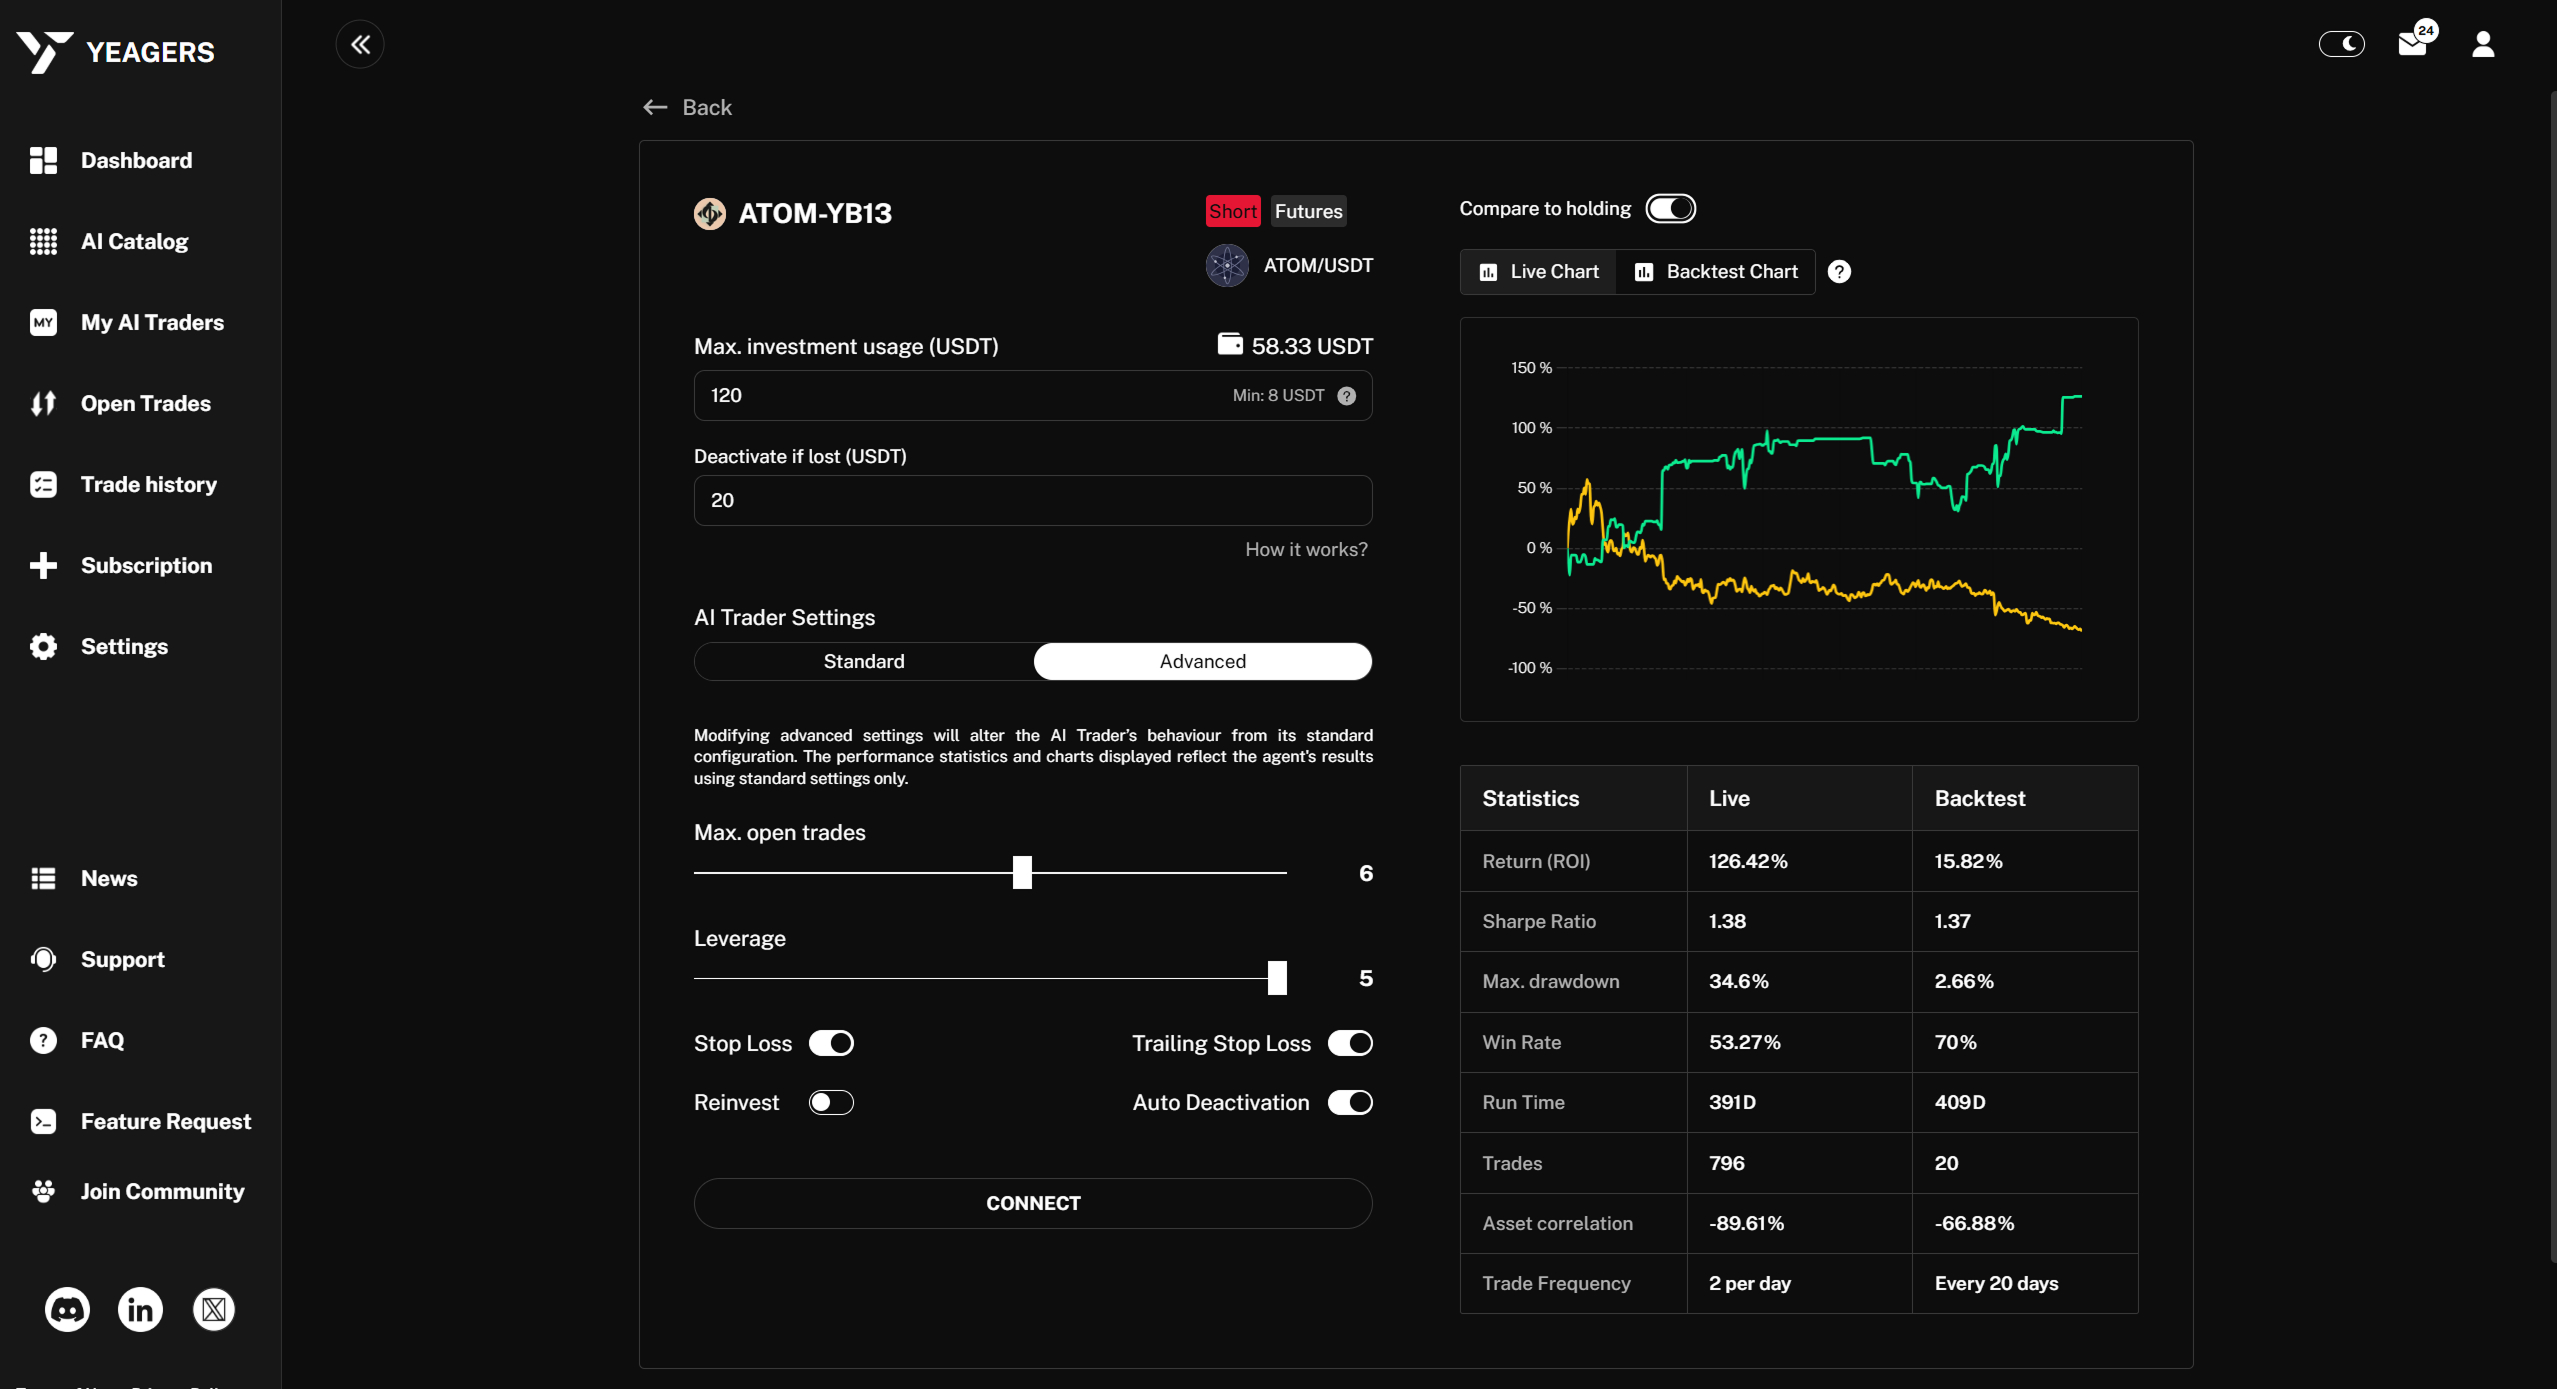Toggle dark mode switch
This screenshot has height=1389, width=2557.
2342,44
